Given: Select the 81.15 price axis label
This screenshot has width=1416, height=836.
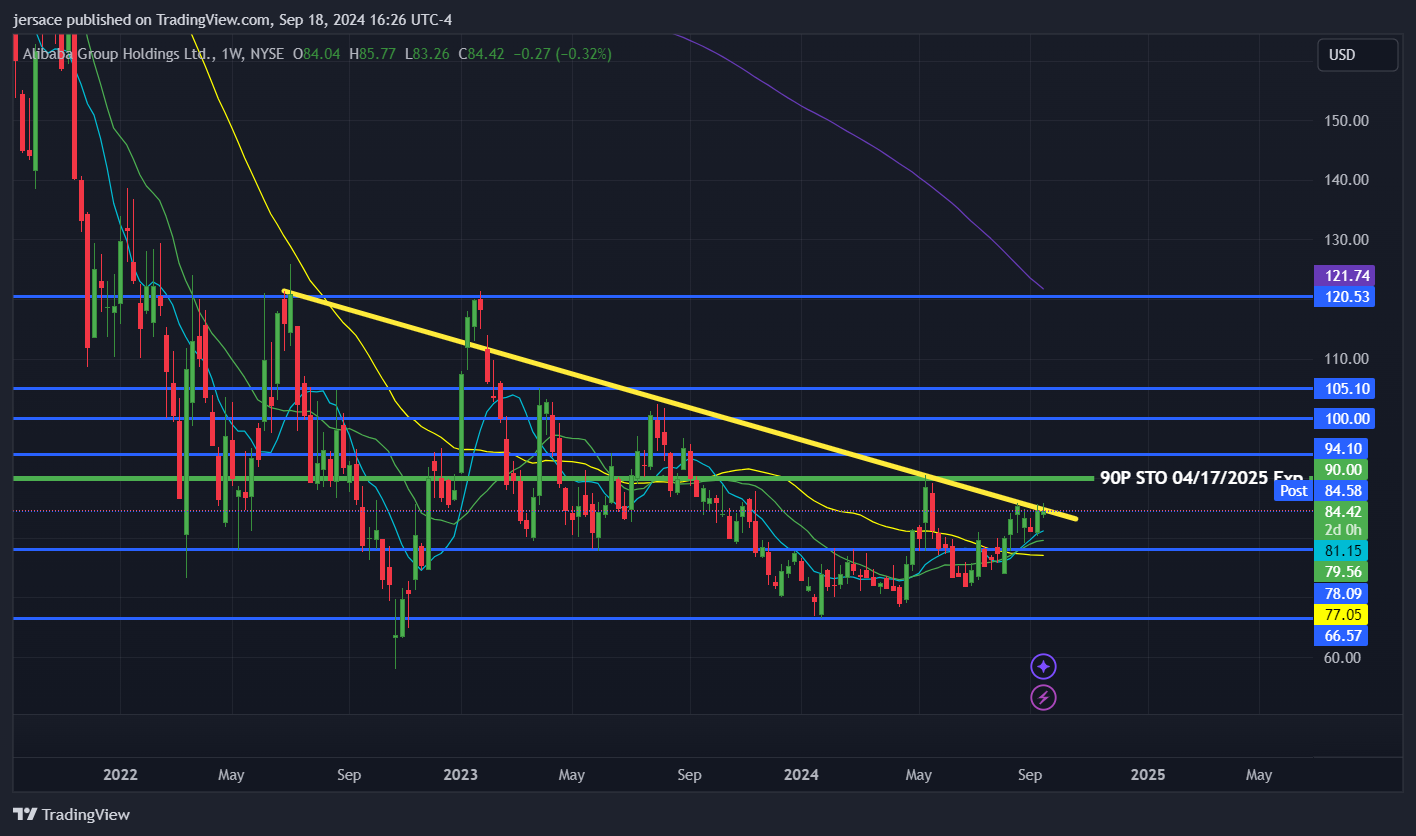Looking at the screenshot, I should (1343, 551).
